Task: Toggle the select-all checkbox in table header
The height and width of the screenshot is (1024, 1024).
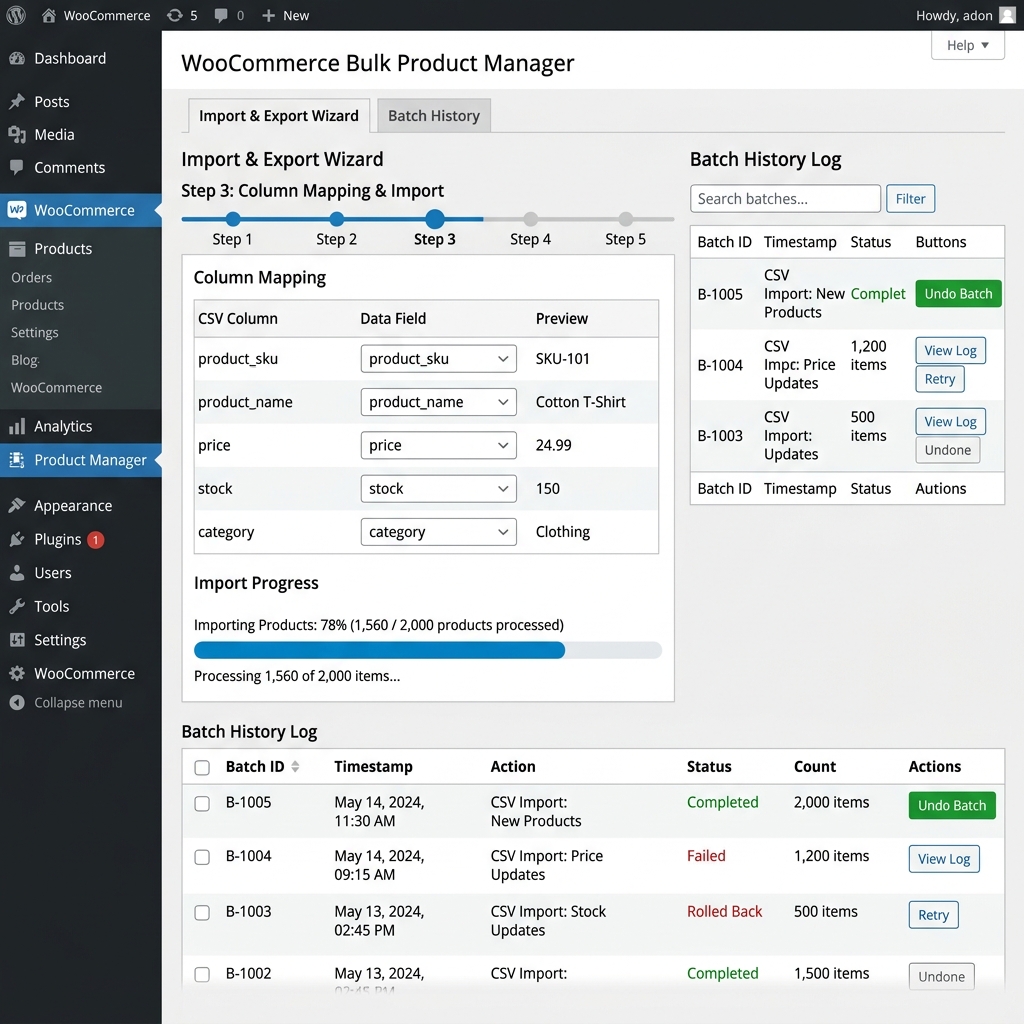Action: [202, 767]
